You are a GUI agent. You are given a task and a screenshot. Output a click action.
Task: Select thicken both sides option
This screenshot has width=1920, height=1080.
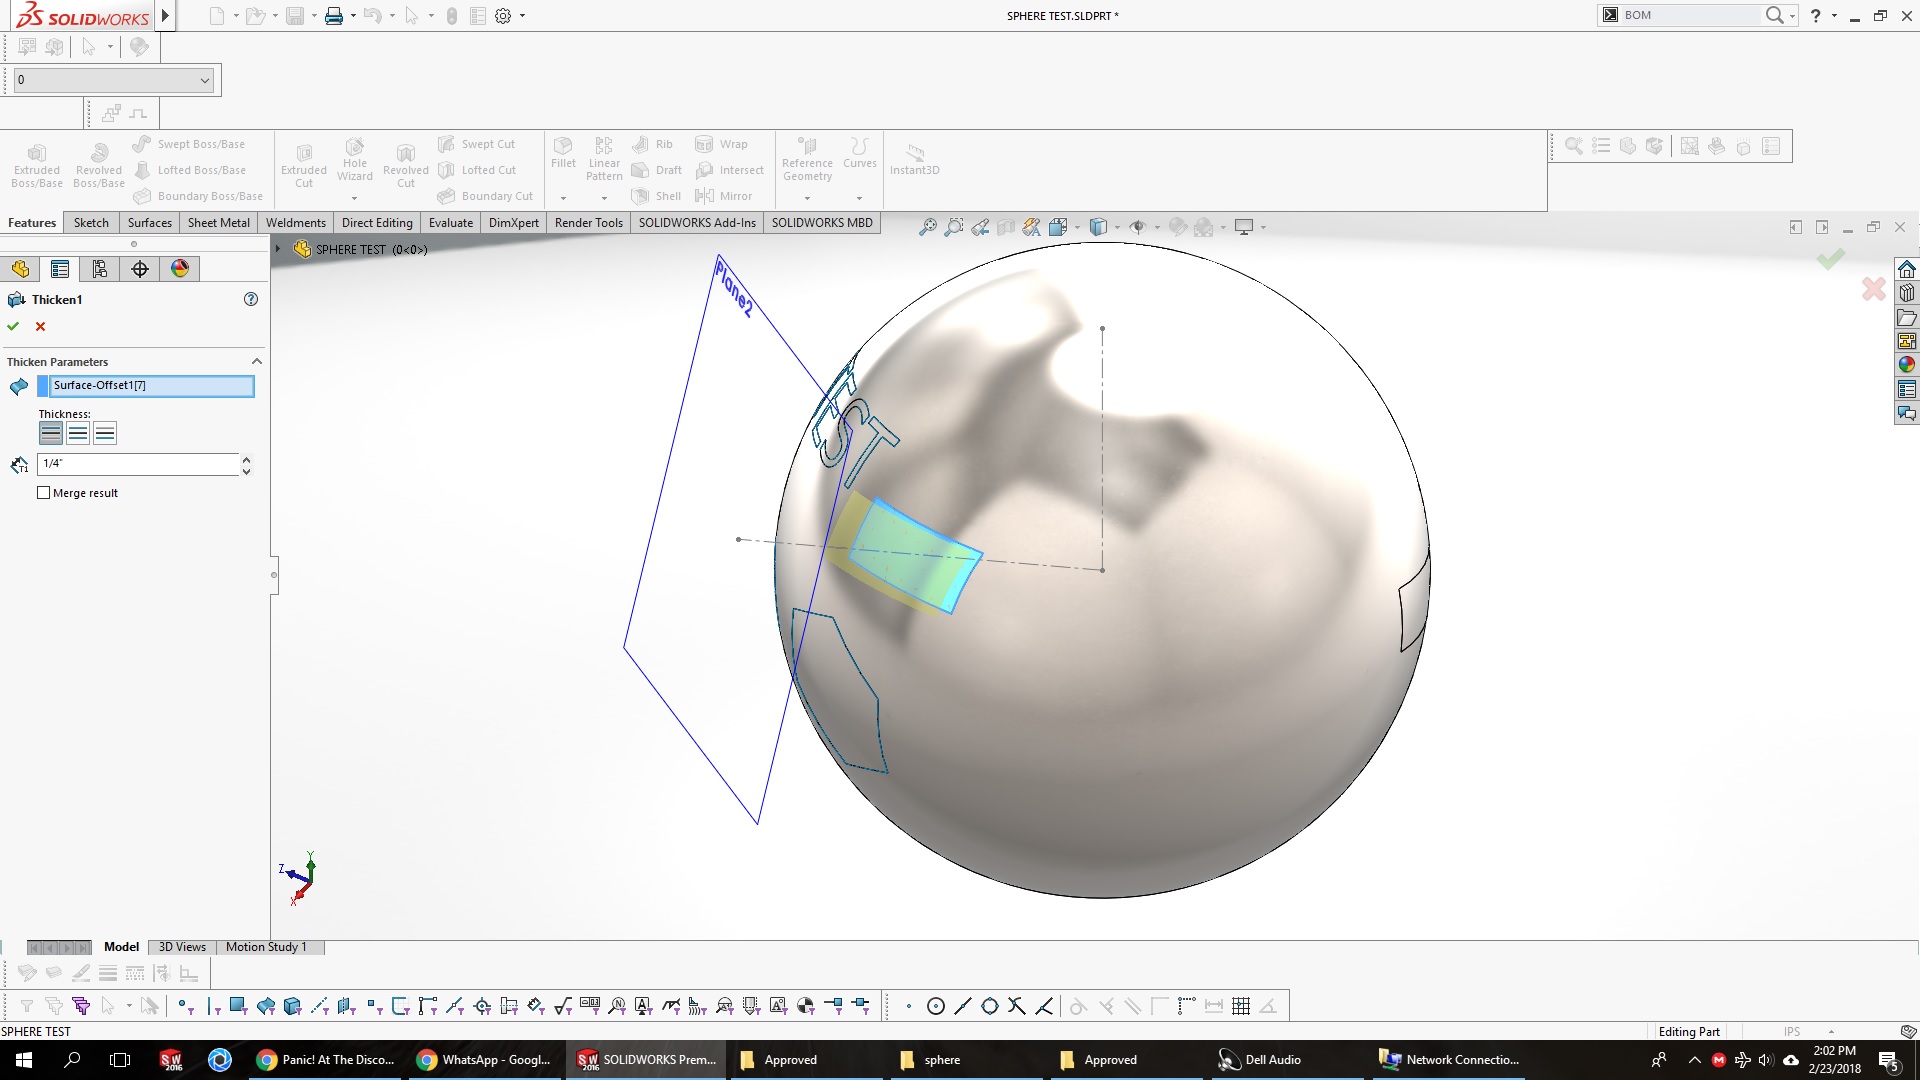[x=78, y=433]
